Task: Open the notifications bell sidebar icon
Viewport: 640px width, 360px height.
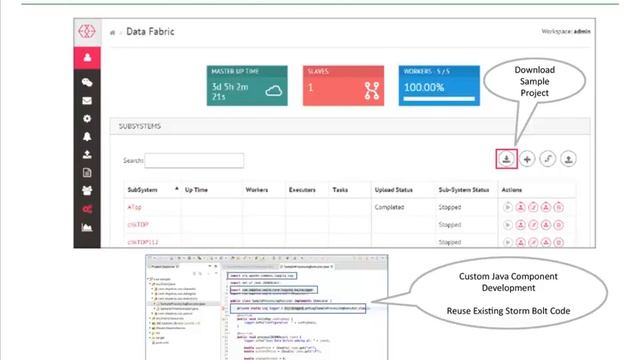Action: point(87,137)
